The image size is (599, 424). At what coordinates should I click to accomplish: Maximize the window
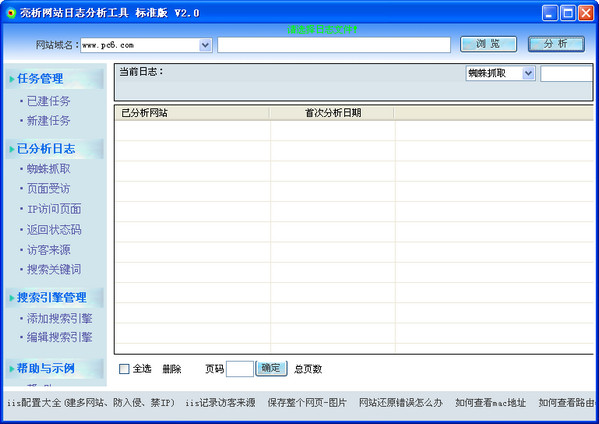point(568,13)
